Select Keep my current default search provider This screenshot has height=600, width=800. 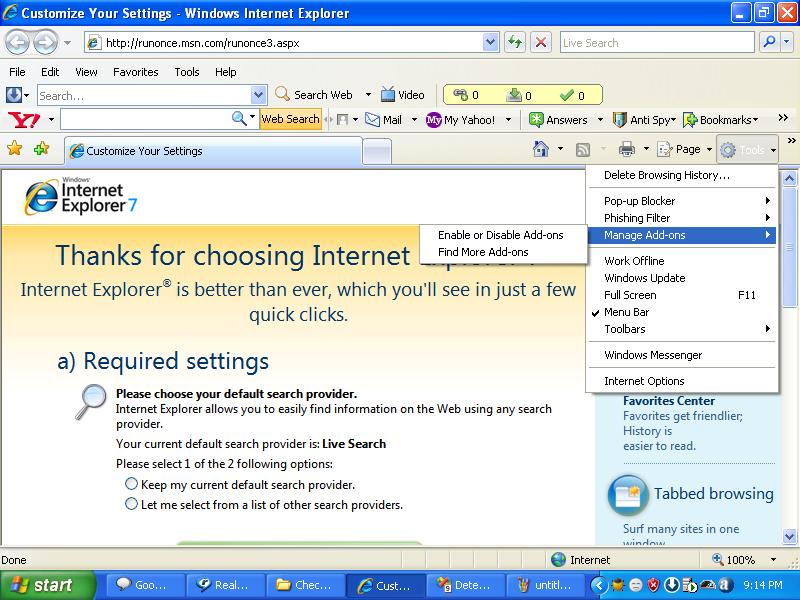(131, 484)
